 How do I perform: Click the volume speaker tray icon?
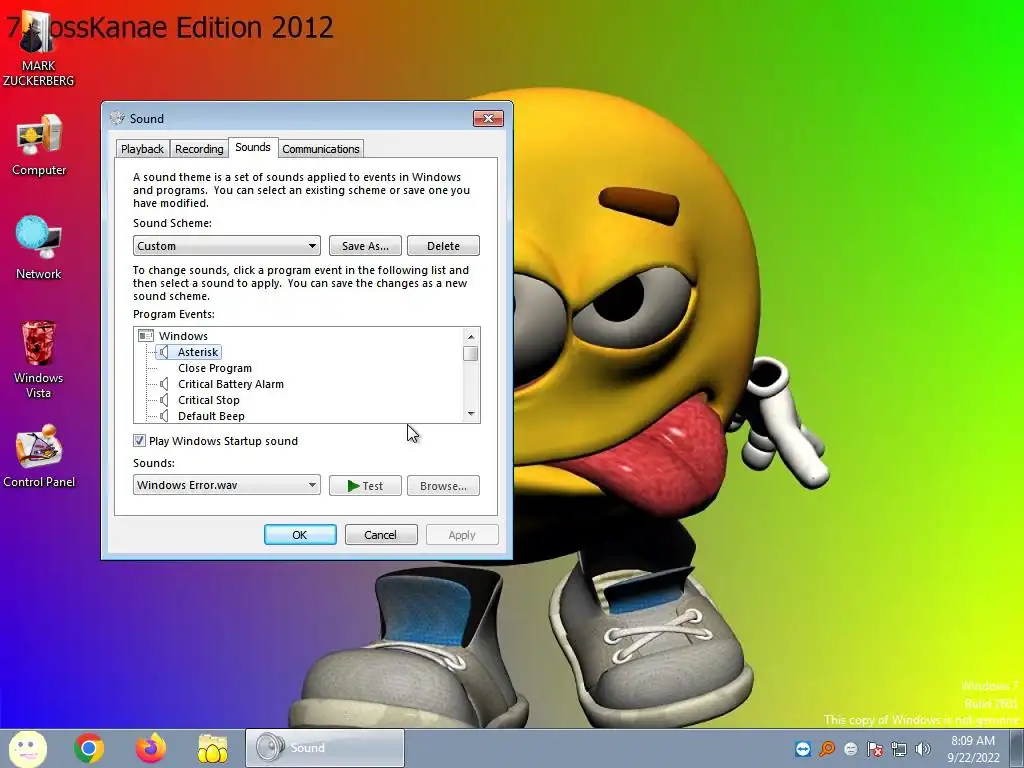click(x=923, y=749)
